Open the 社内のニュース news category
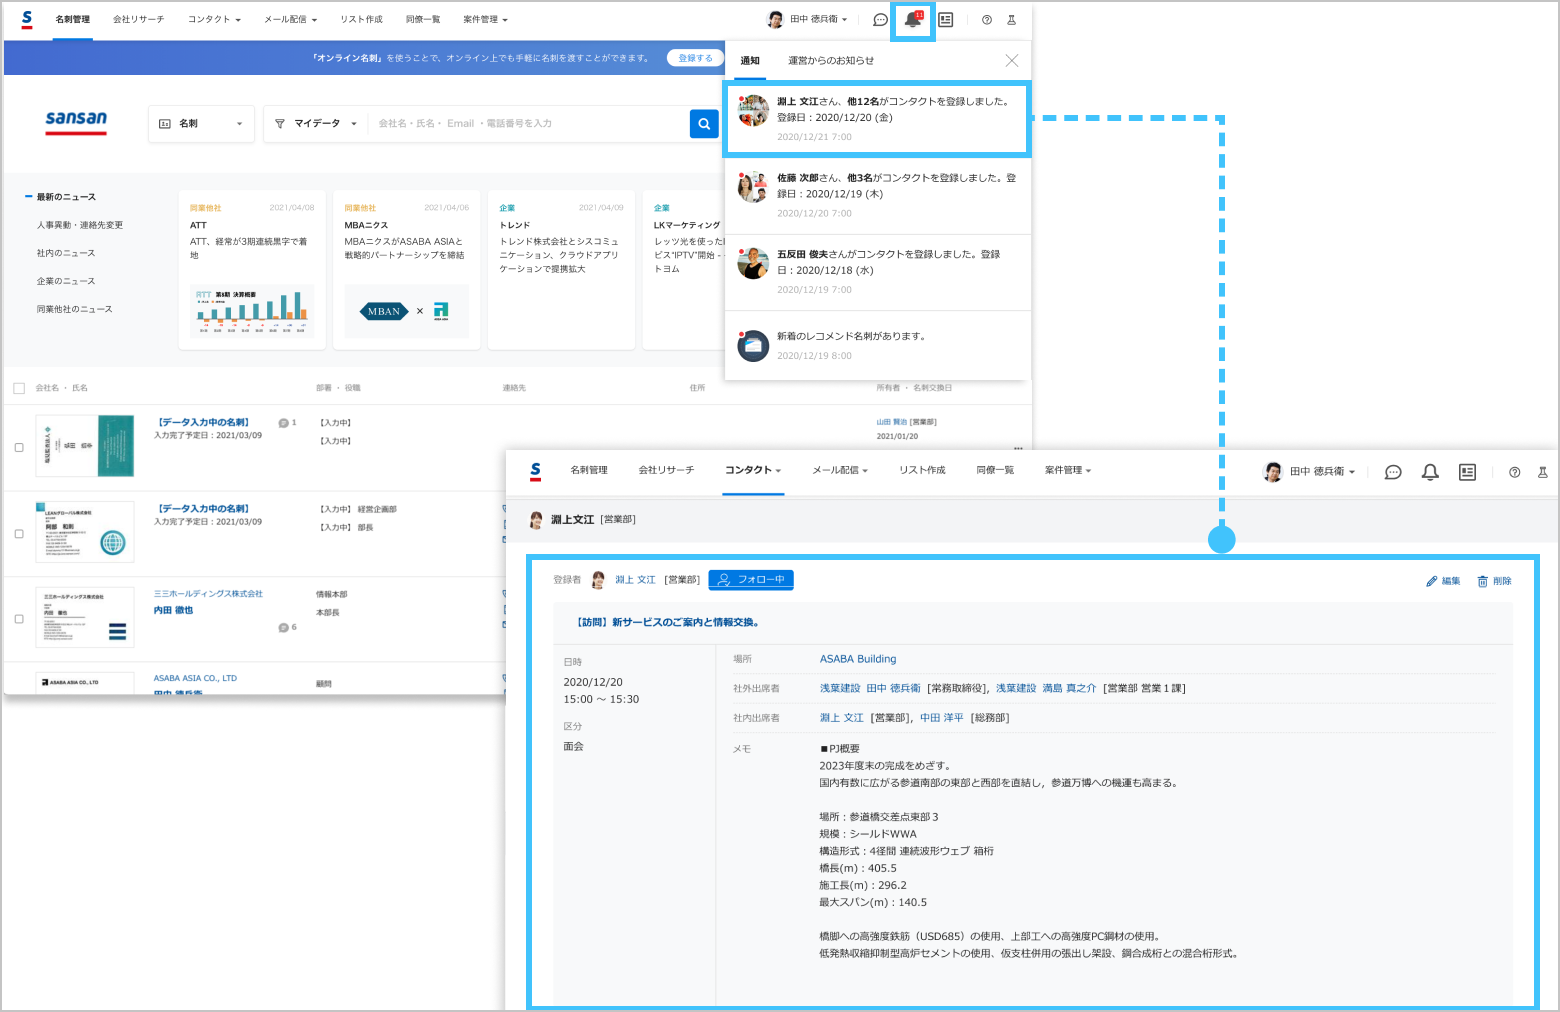 [66, 253]
